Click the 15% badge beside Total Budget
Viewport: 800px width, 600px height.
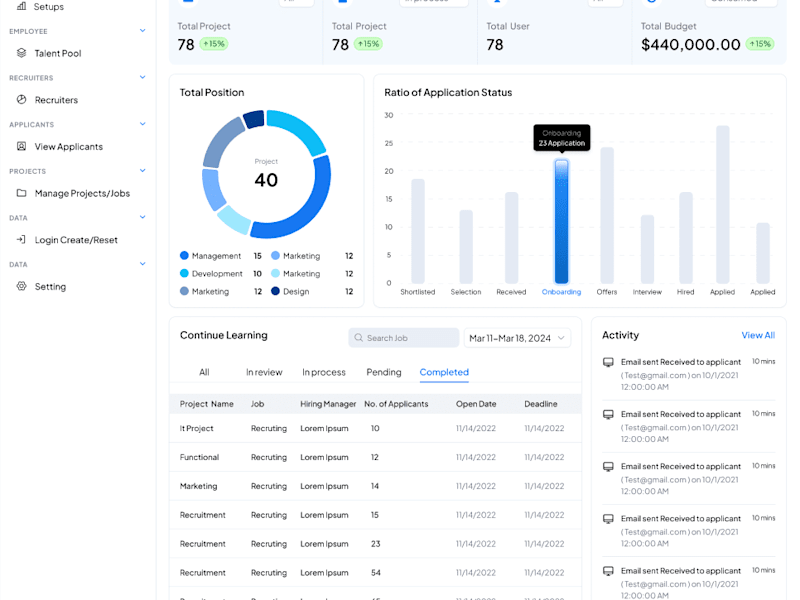(x=760, y=44)
